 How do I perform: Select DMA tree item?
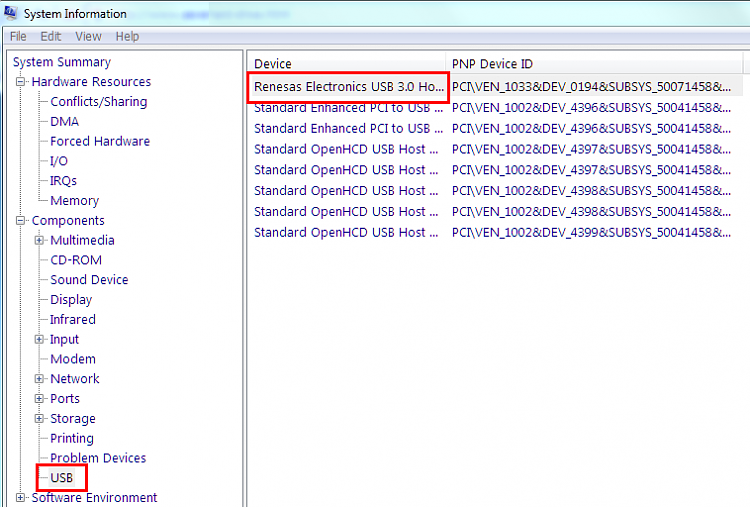click(x=65, y=121)
